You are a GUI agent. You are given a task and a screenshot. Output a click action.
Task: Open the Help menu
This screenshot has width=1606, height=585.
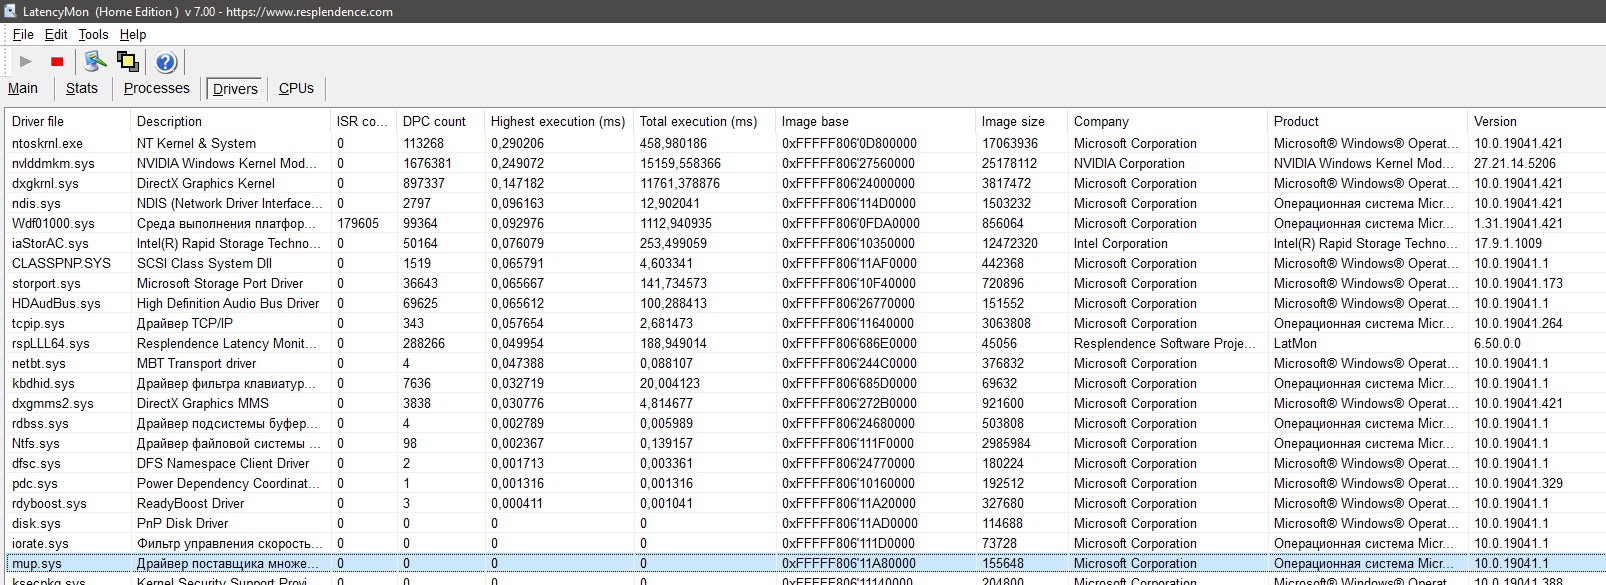coord(133,34)
